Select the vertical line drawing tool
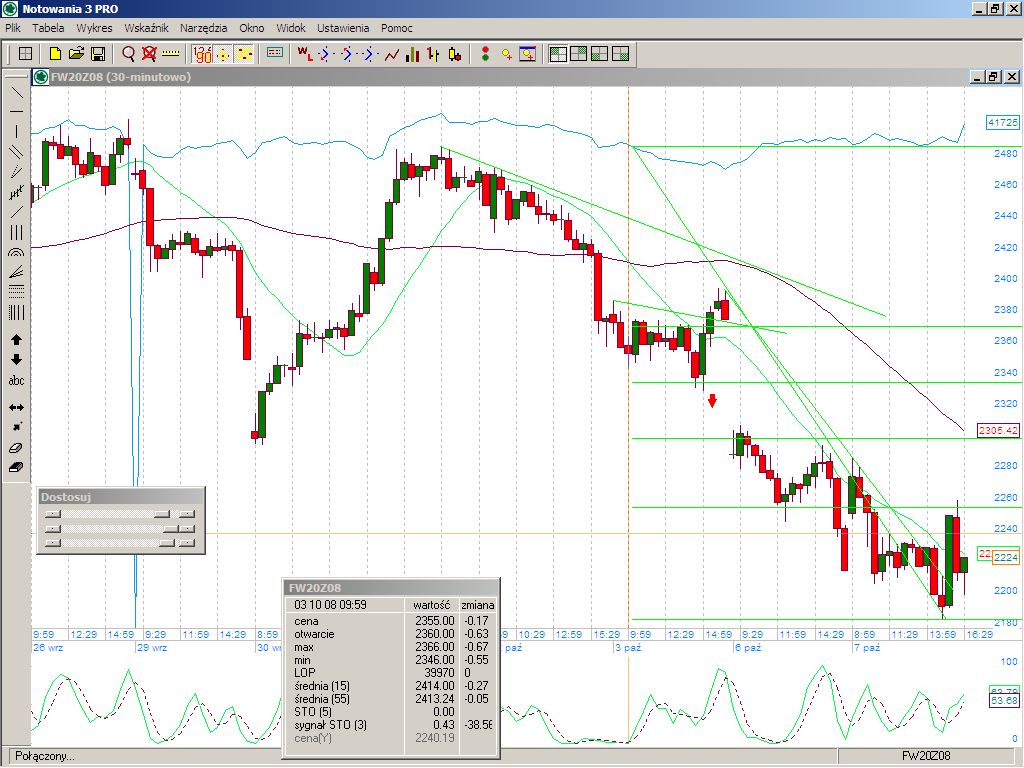The image size is (1024, 768). (16, 132)
